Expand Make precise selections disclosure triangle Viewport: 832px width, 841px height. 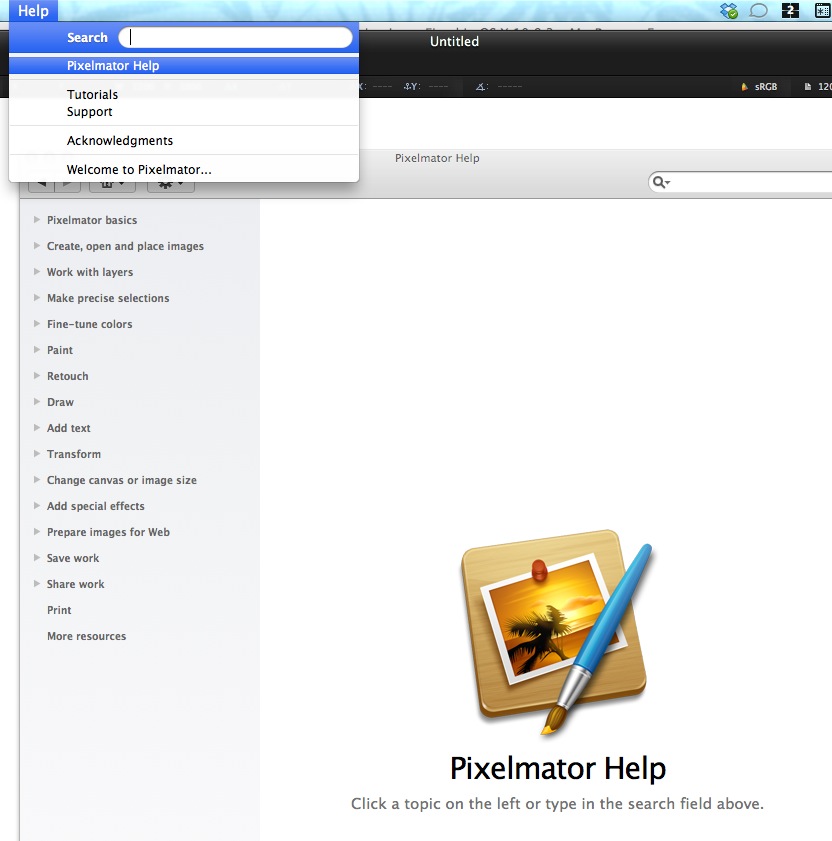tap(36, 298)
